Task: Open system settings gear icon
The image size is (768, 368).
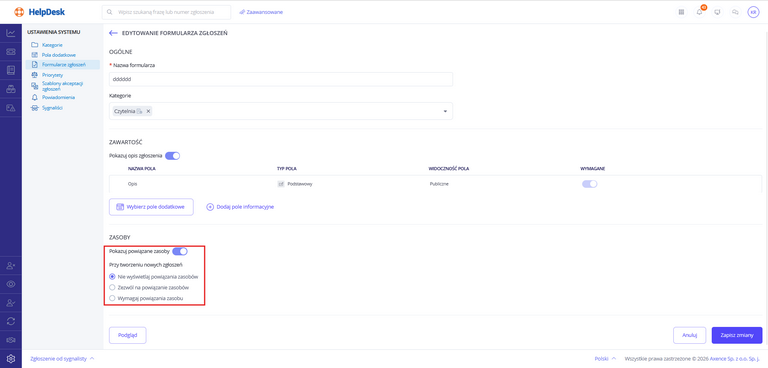Action: pos(11,358)
